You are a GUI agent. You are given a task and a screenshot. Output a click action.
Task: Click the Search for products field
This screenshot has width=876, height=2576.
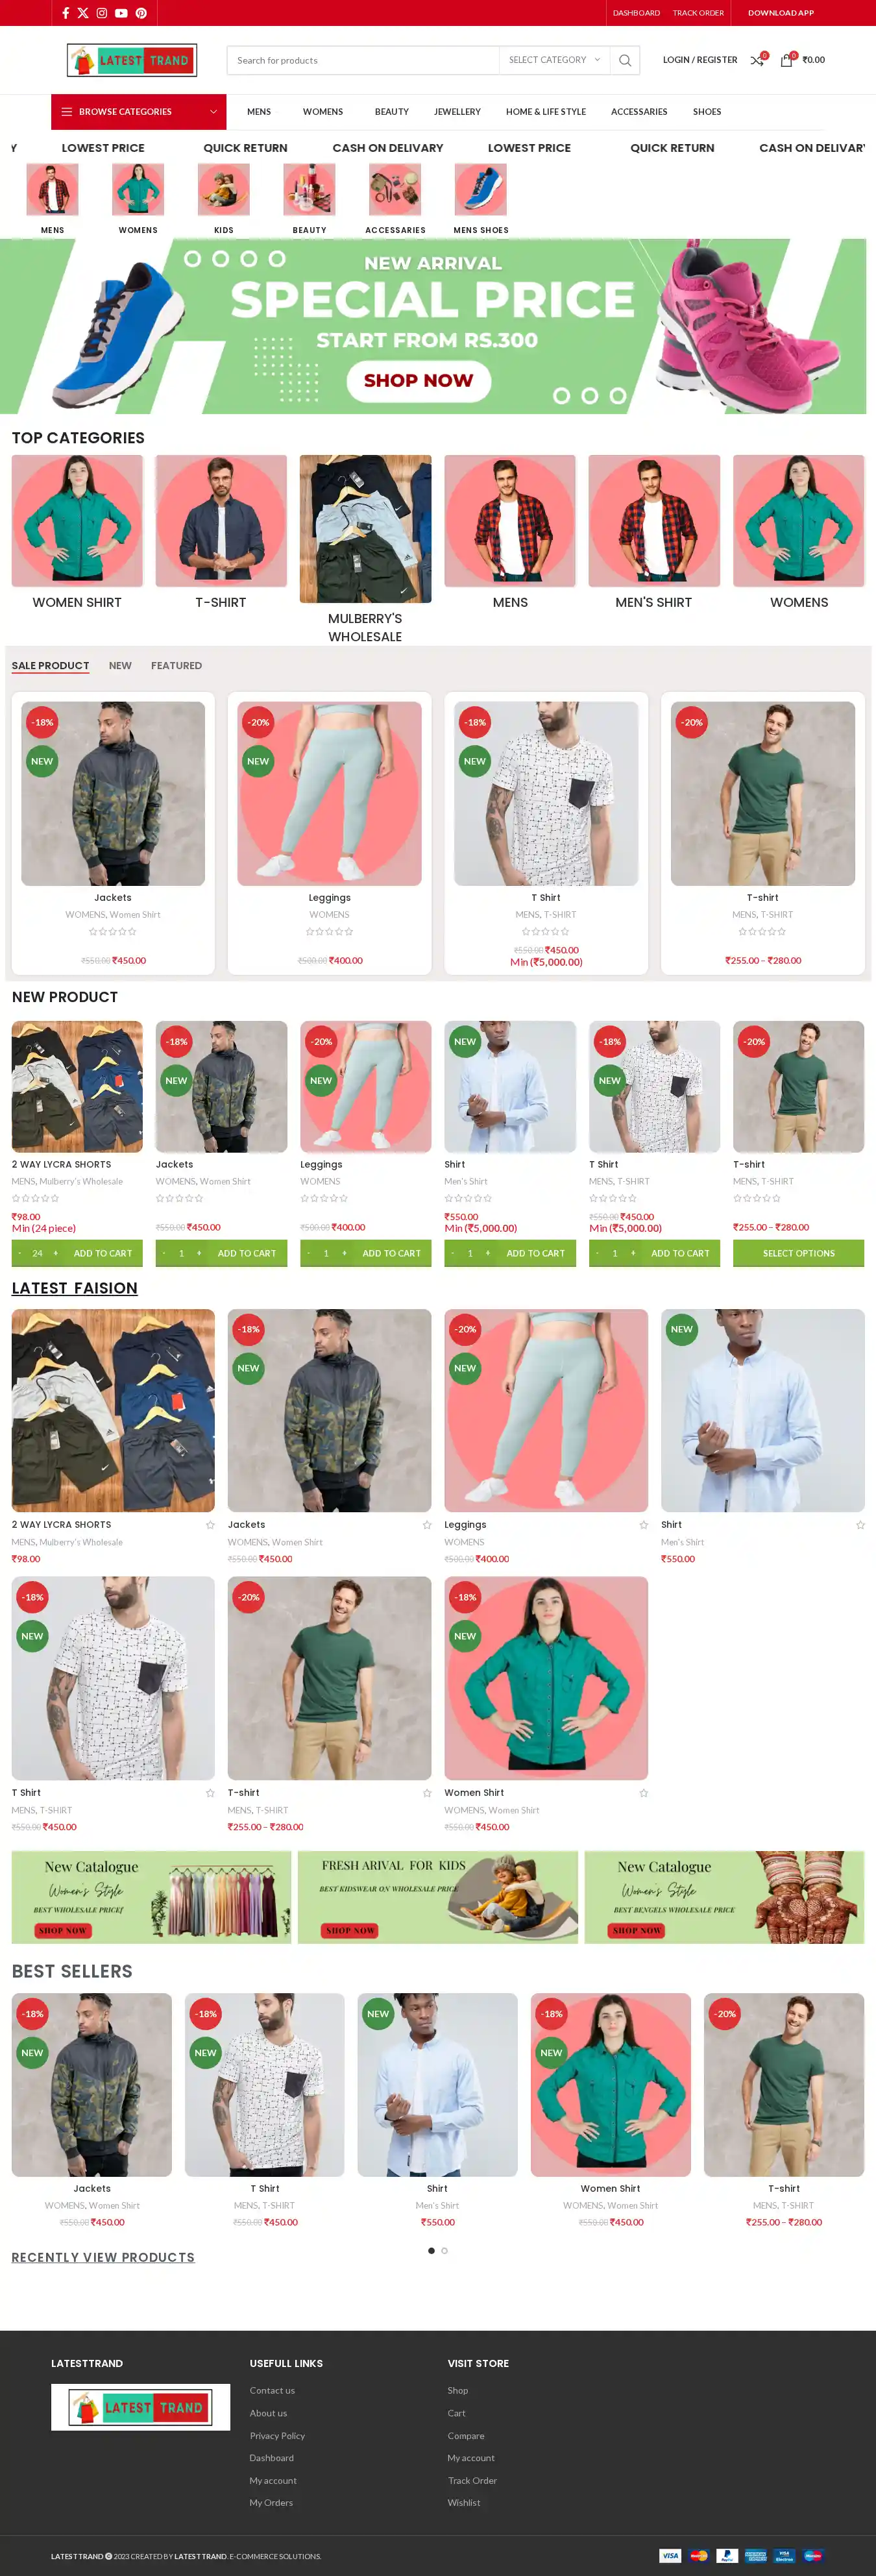tap(363, 60)
